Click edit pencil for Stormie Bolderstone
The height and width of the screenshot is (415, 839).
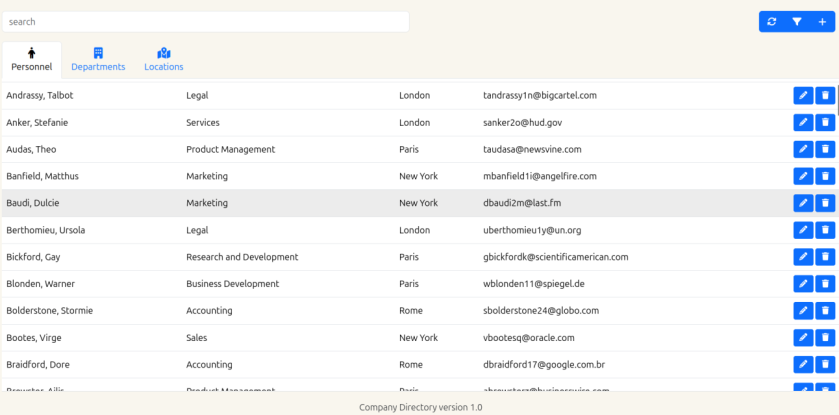coord(802,311)
